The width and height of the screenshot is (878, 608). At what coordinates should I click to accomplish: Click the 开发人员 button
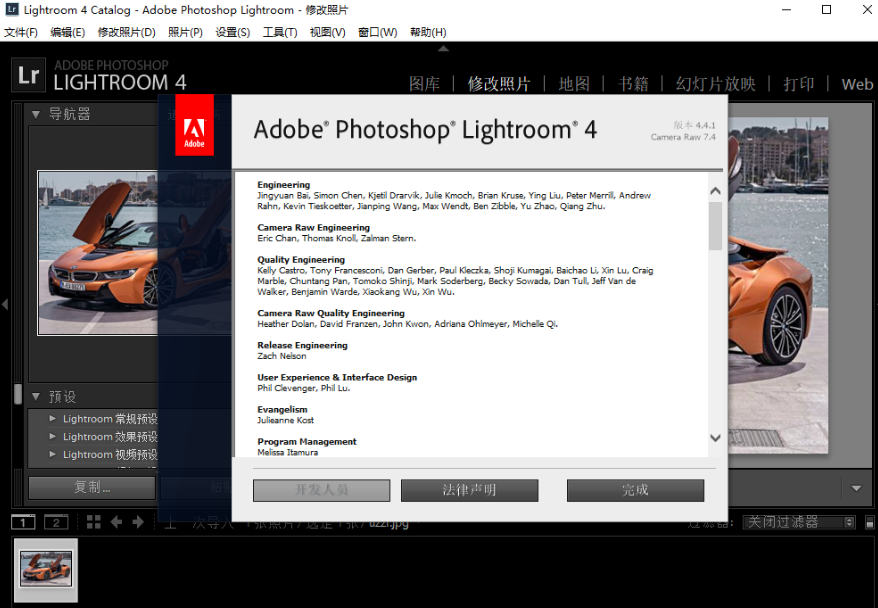coord(321,490)
